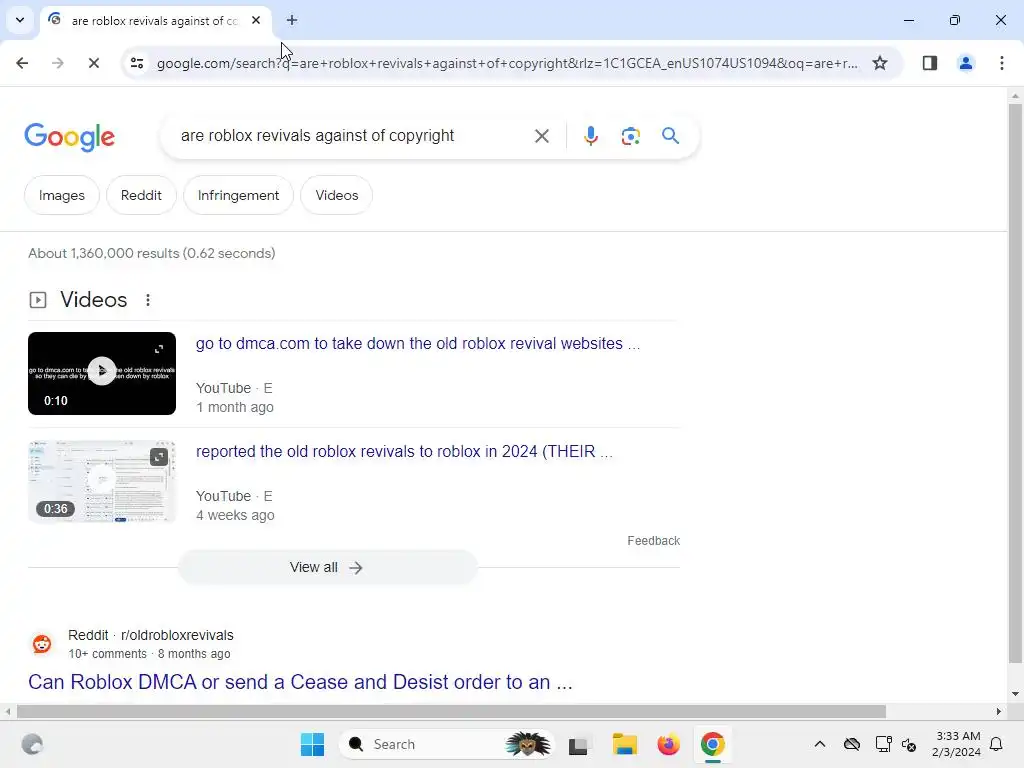Open site information icon in address bar
The height and width of the screenshot is (768, 1024).
137,63
